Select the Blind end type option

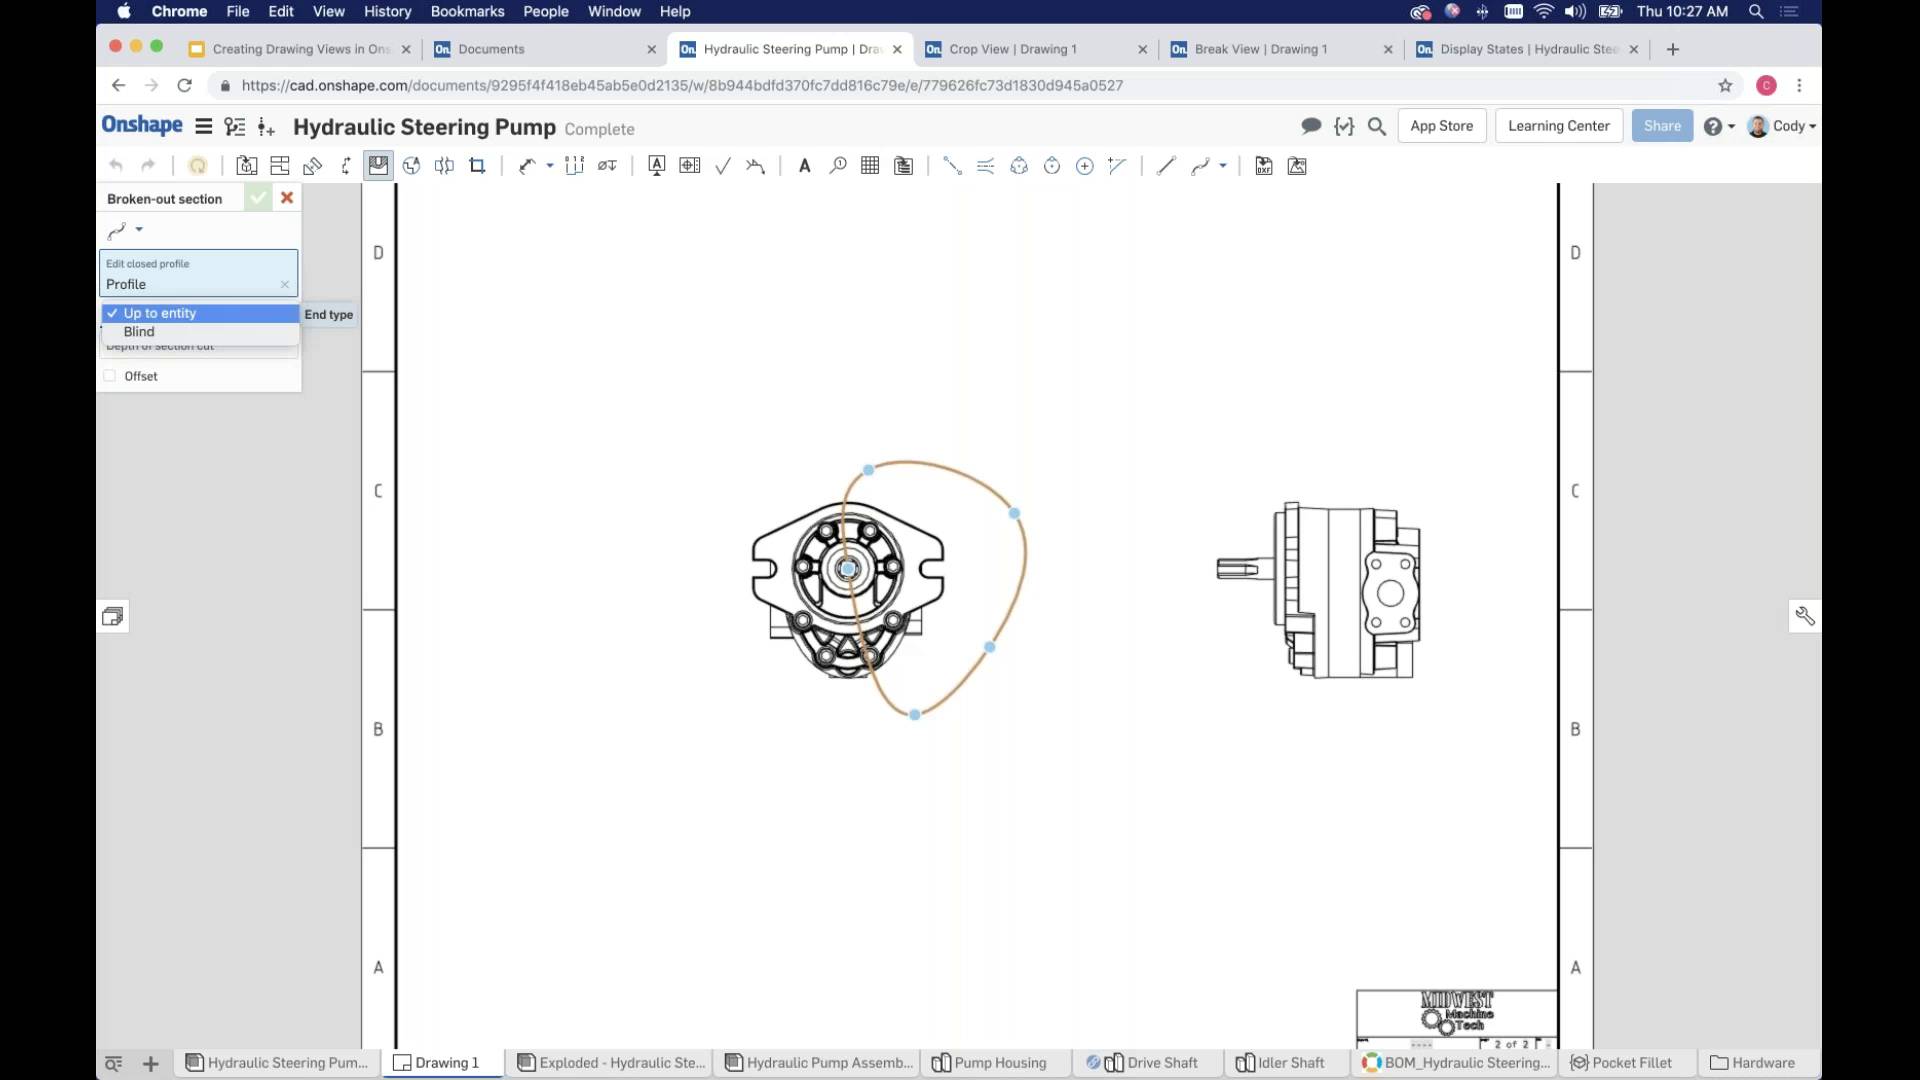[x=139, y=332]
